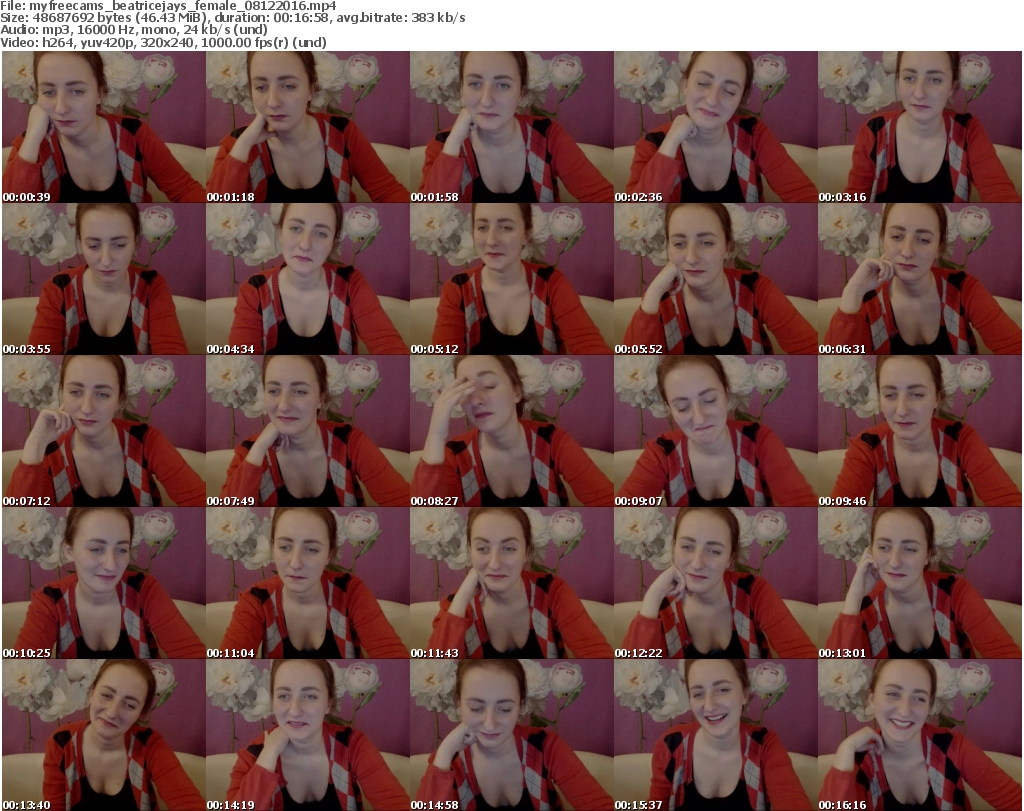Click the 'Size: 48687692 bytes' info line
Screen dimensions: 1024x811
232,18
